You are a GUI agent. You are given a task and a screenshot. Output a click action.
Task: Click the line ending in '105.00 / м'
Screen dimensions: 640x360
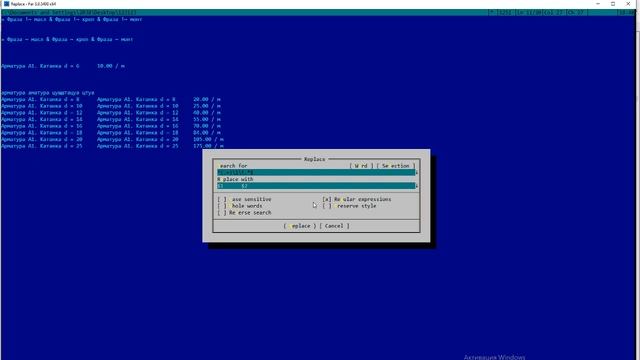coord(112,139)
